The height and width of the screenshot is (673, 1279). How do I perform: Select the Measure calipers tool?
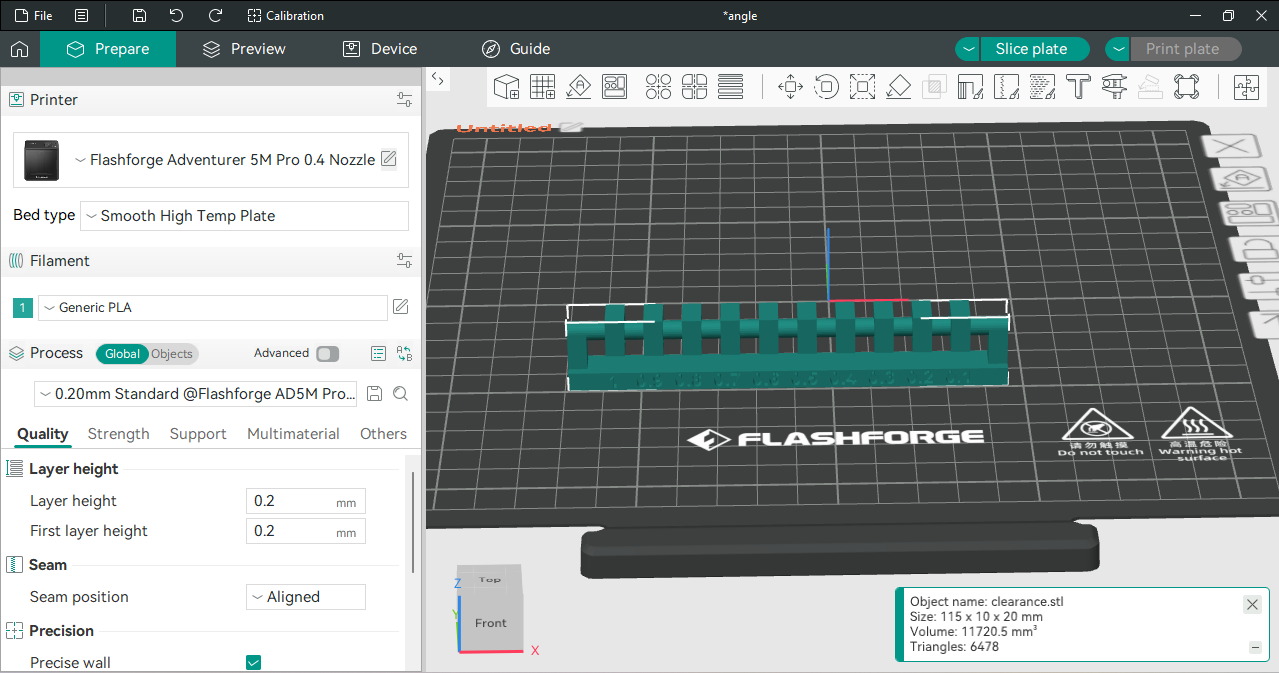(x=1114, y=87)
